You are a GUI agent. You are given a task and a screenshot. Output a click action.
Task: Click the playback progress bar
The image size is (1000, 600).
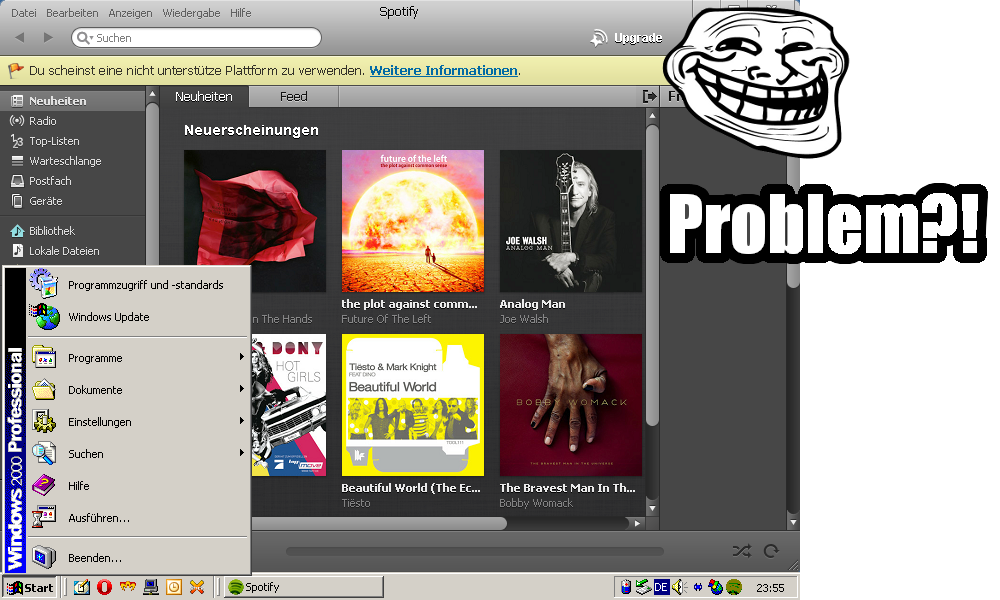click(x=474, y=551)
